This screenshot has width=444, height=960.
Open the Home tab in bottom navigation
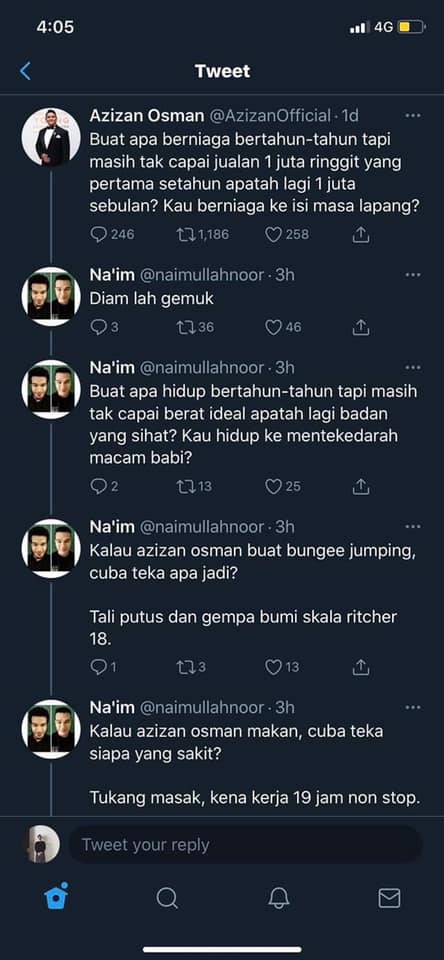tap(56, 898)
